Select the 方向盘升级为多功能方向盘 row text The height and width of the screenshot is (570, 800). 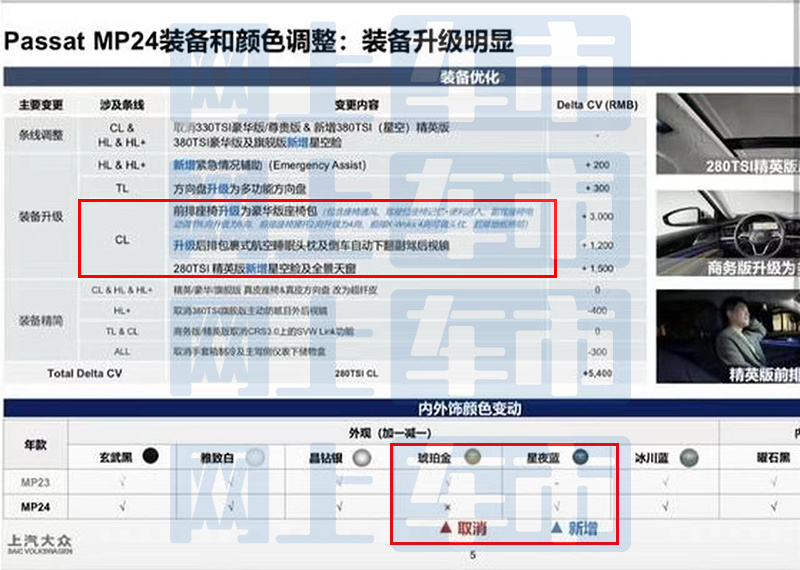[239, 189]
